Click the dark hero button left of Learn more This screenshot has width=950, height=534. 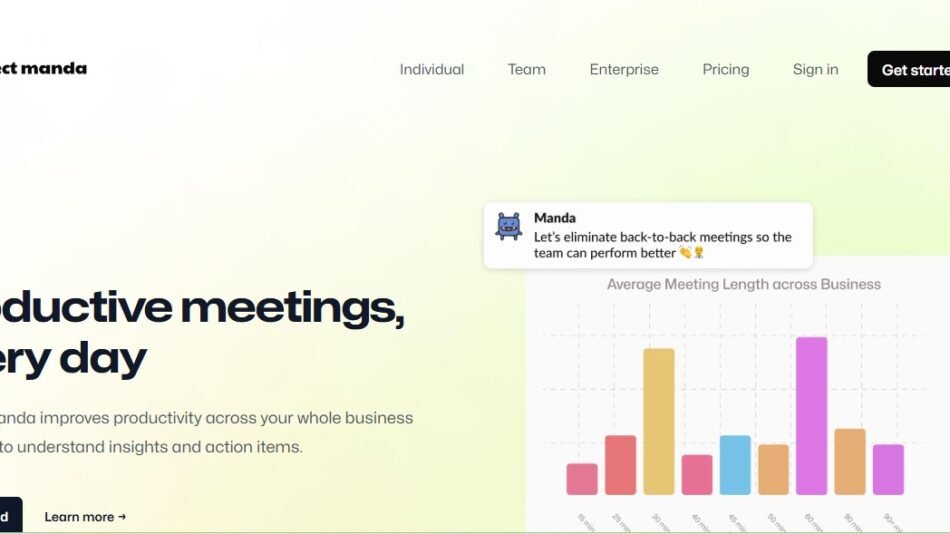(8, 516)
